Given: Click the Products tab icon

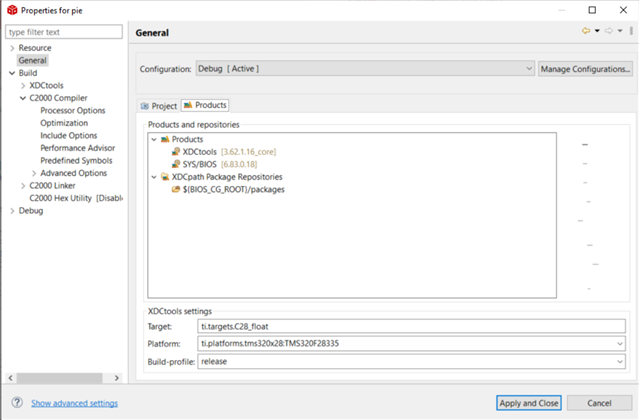Looking at the screenshot, I should pos(188,105).
